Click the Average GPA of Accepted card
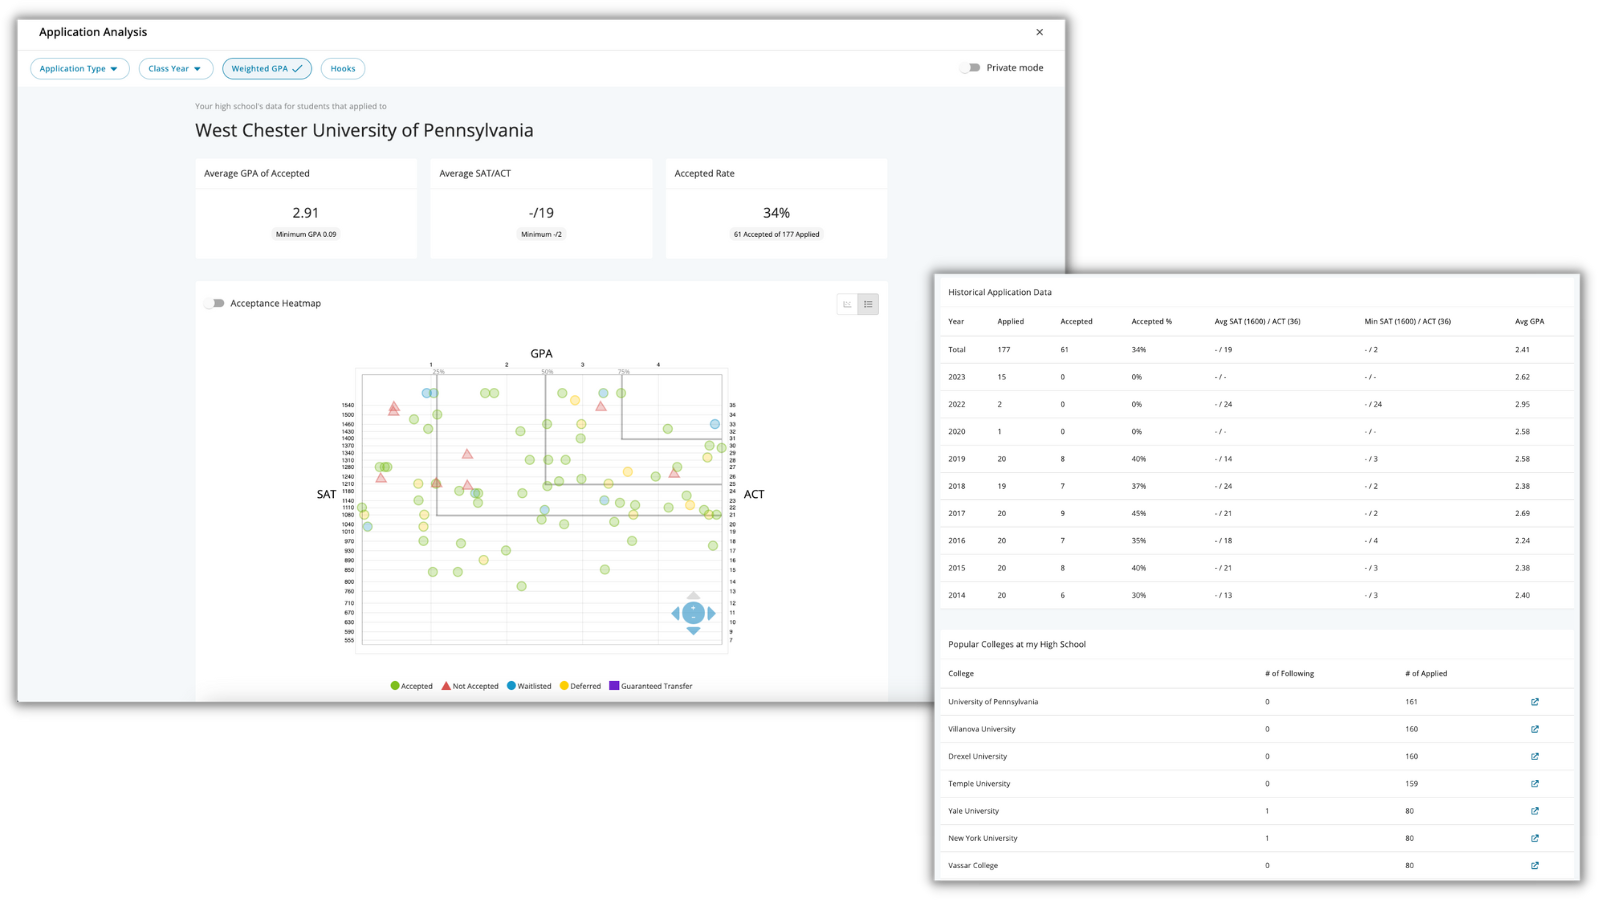Image resolution: width=1600 pixels, height=900 pixels. (306, 209)
